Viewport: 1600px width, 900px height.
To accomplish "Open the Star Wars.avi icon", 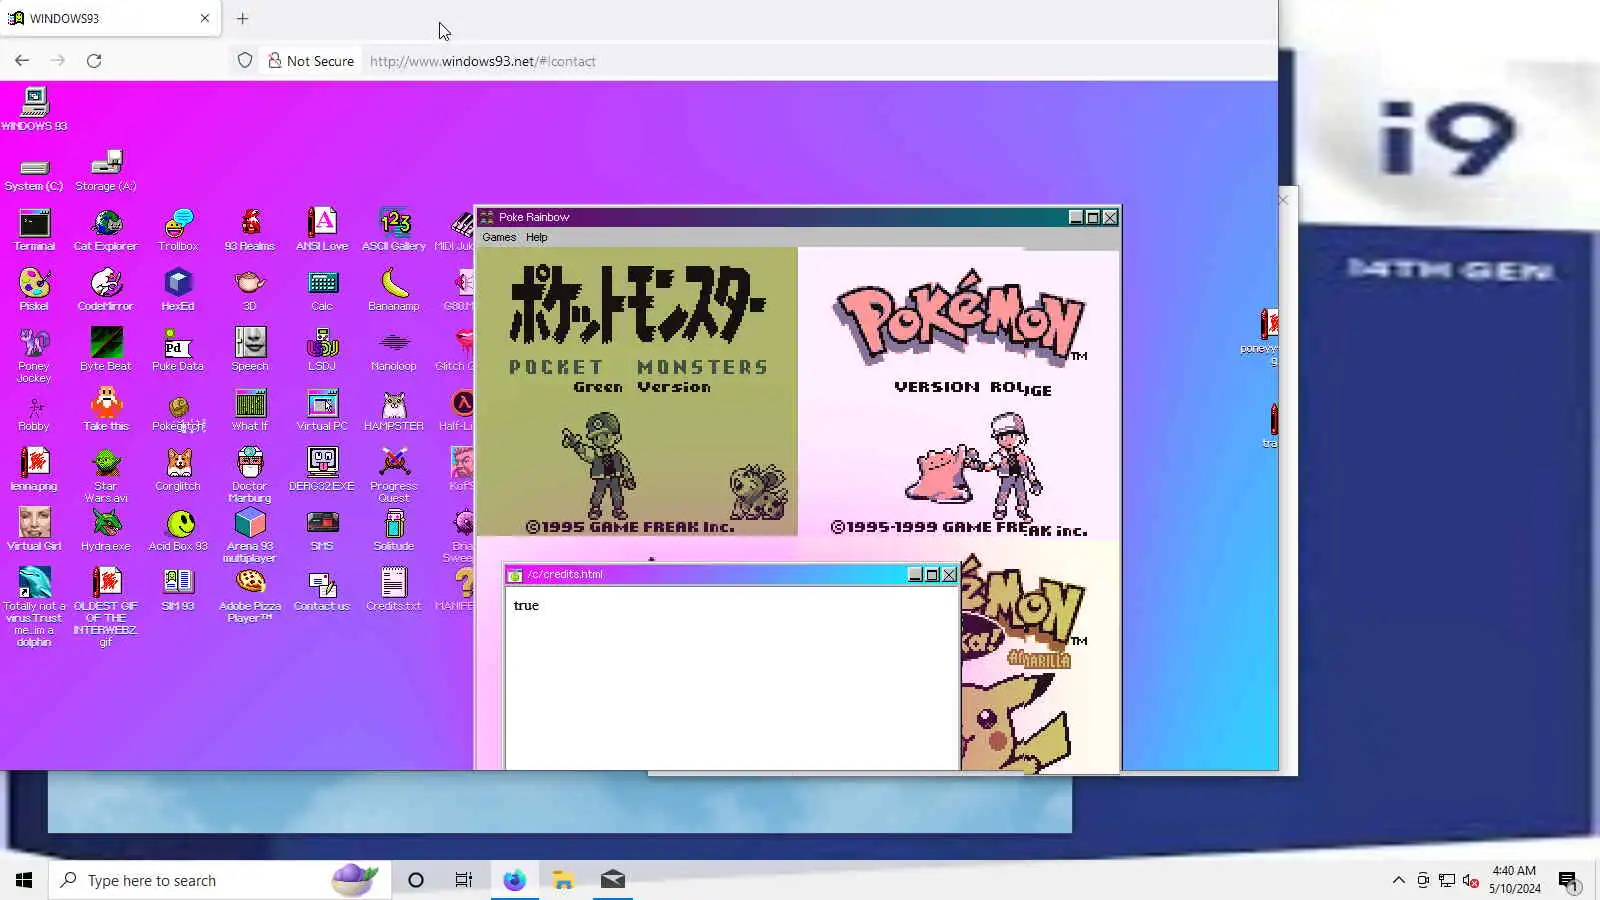I will 106,475.
